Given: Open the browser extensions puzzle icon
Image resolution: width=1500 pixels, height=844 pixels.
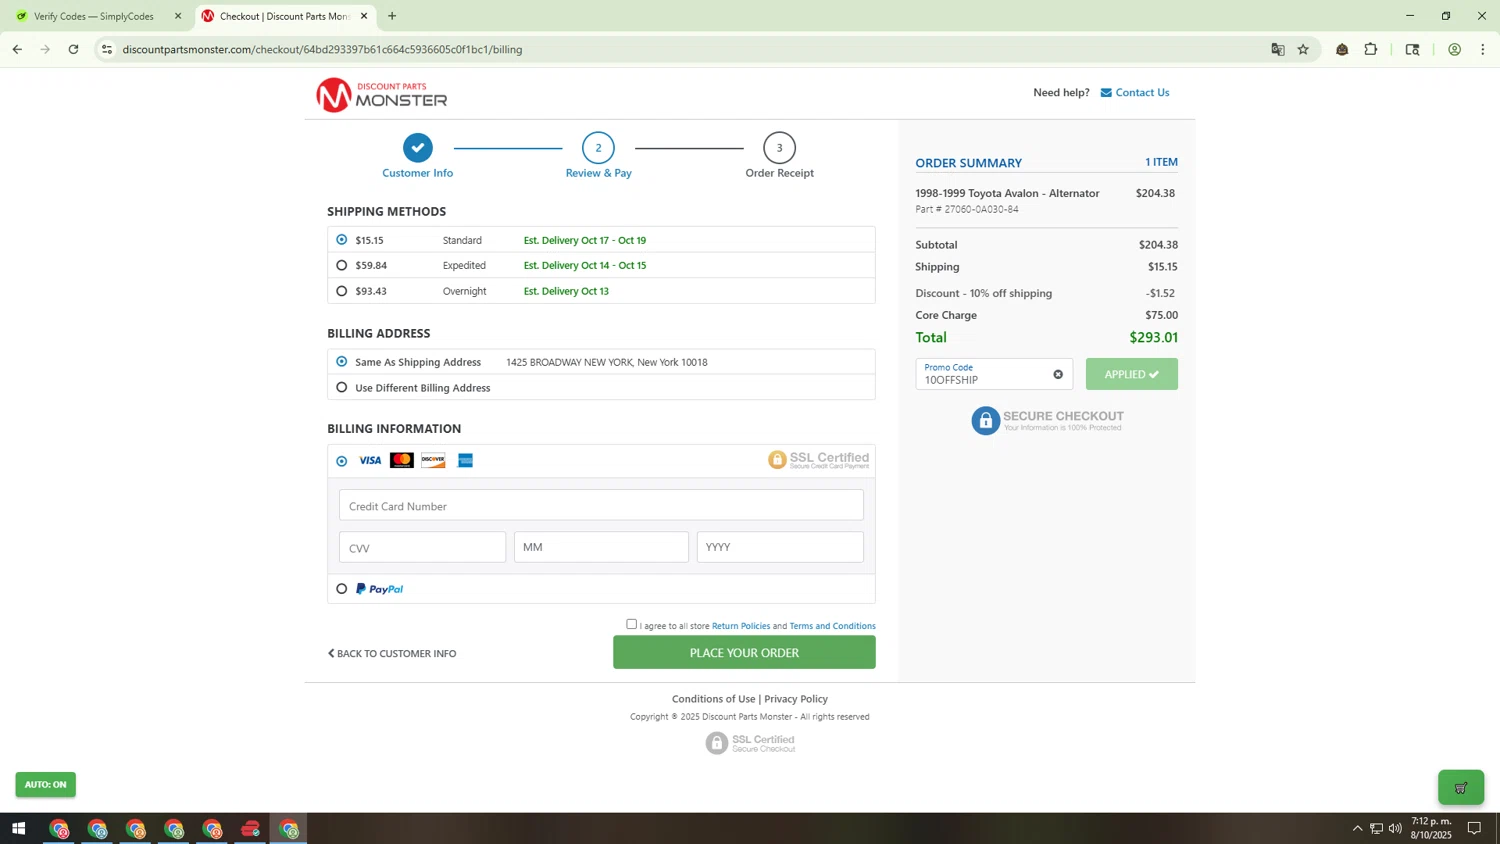Looking at the screenshot, I should coord(1371,49).
